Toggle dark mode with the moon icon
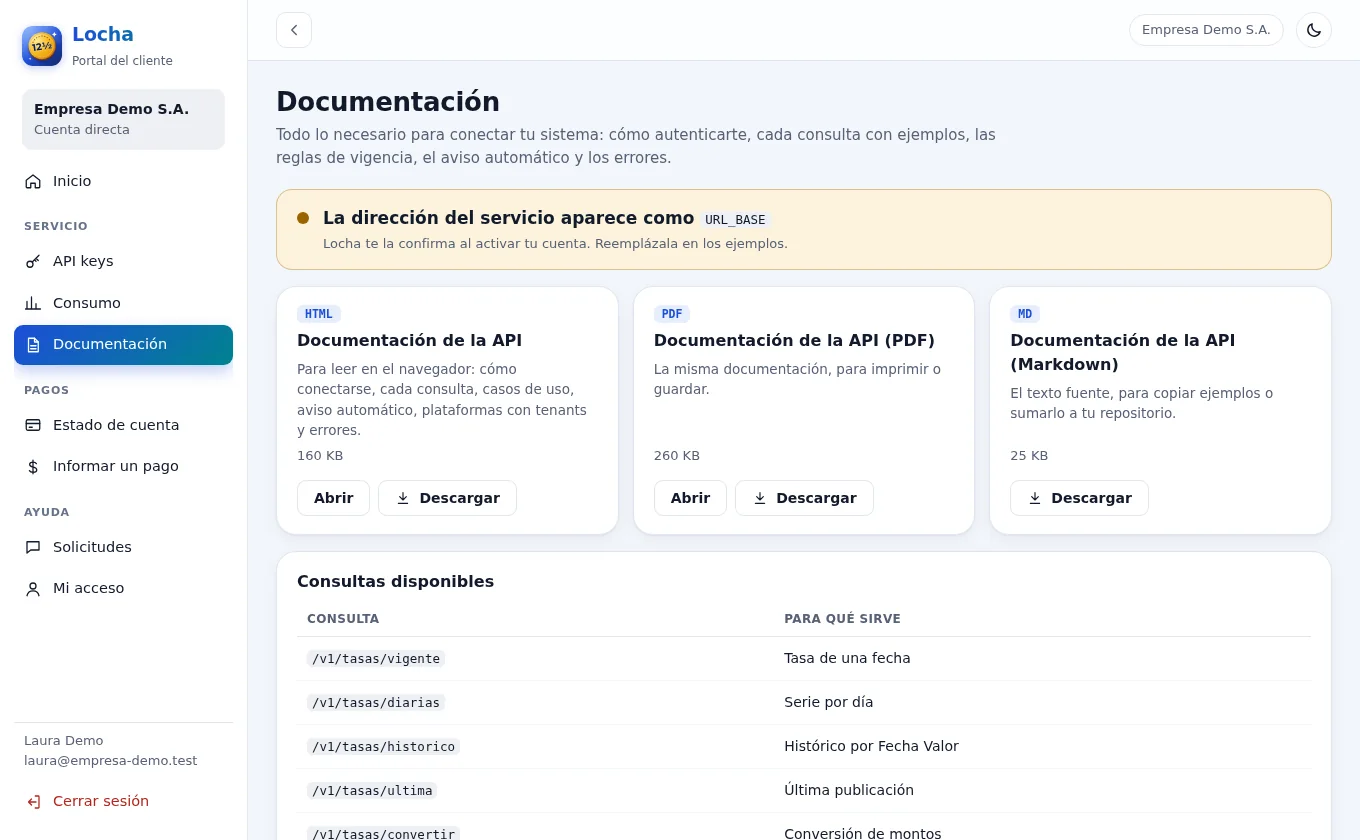The height and width of the screenshot is (840, 1360). (1314, 30)
